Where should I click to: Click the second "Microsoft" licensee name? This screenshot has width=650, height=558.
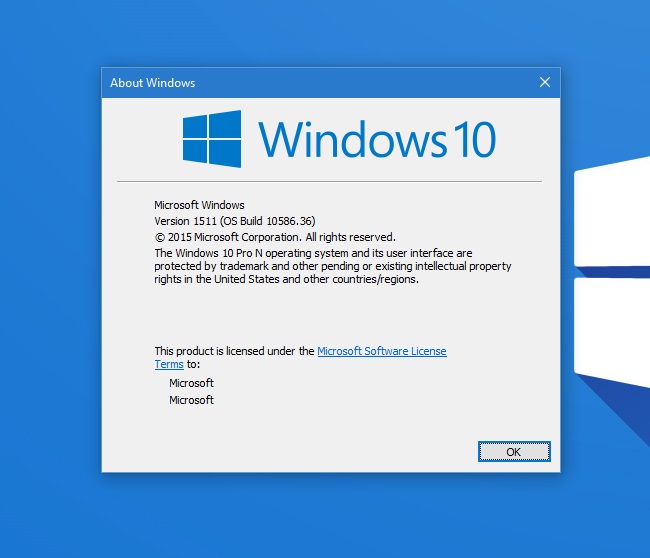click(191, 400)
